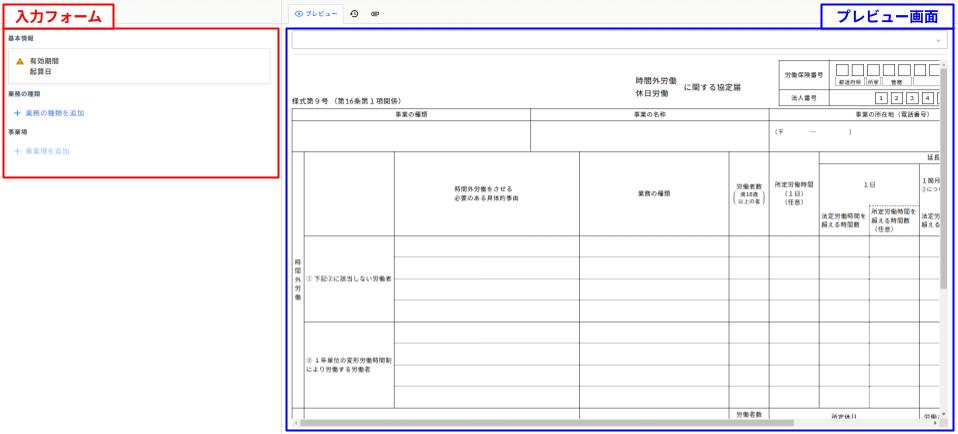This screenshot has height=434, width=958.
Task: Click the 事業の名称 column header
Action: (649, 114)
